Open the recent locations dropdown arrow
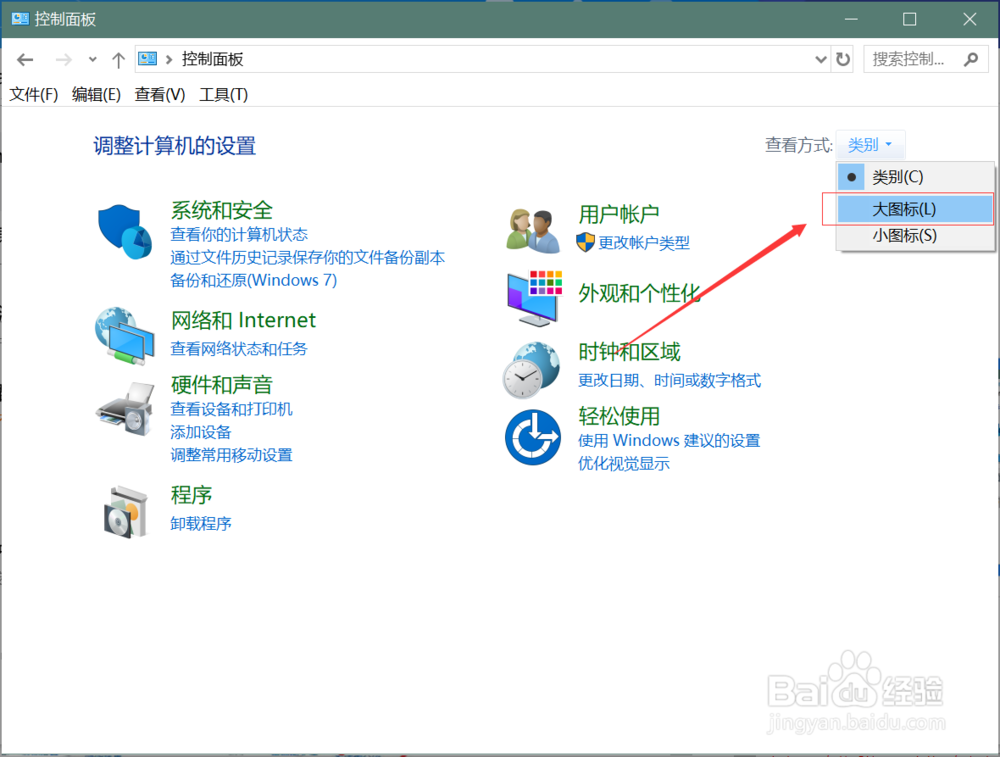 point(92,59)
